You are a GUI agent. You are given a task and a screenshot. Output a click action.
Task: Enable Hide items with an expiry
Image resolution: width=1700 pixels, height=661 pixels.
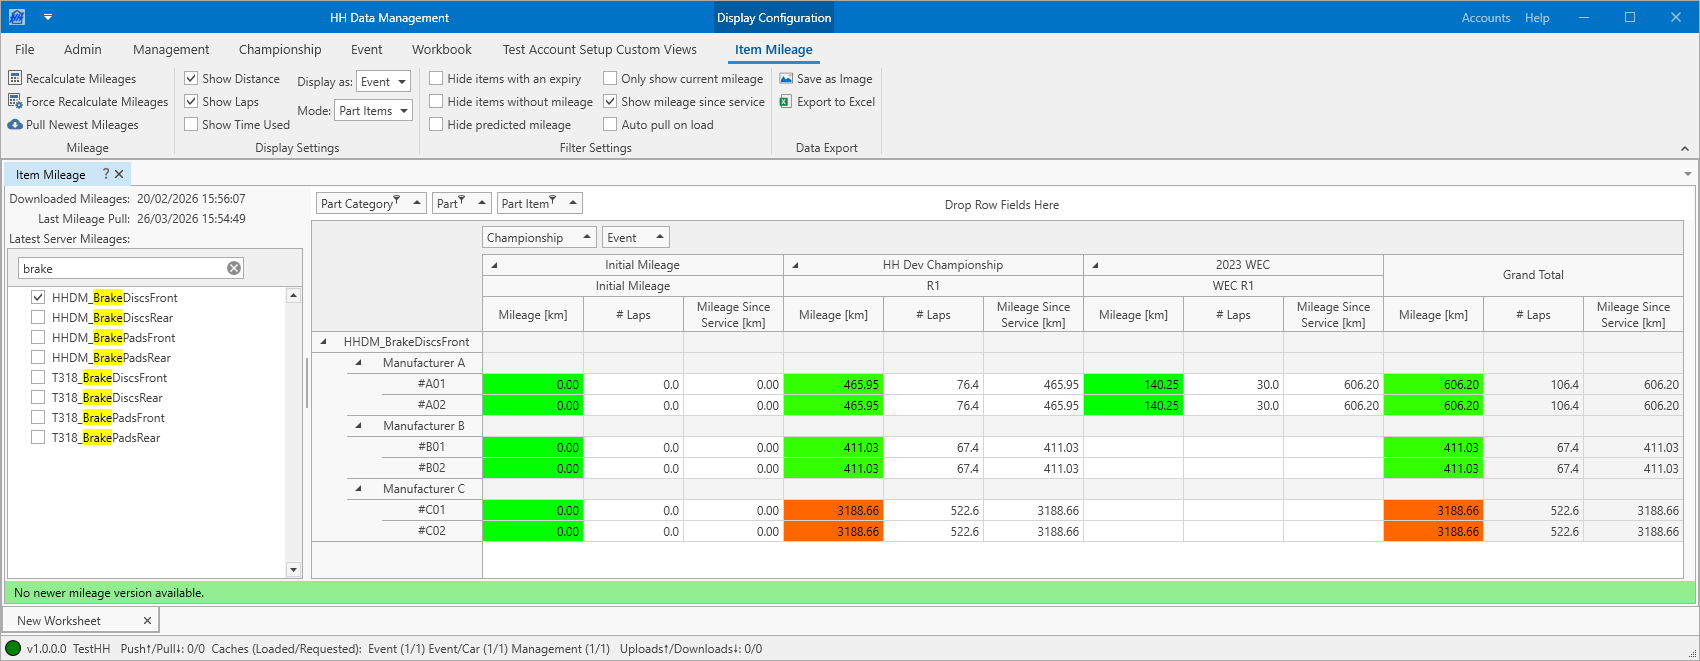pyautogui.click(x=436, y=78)
